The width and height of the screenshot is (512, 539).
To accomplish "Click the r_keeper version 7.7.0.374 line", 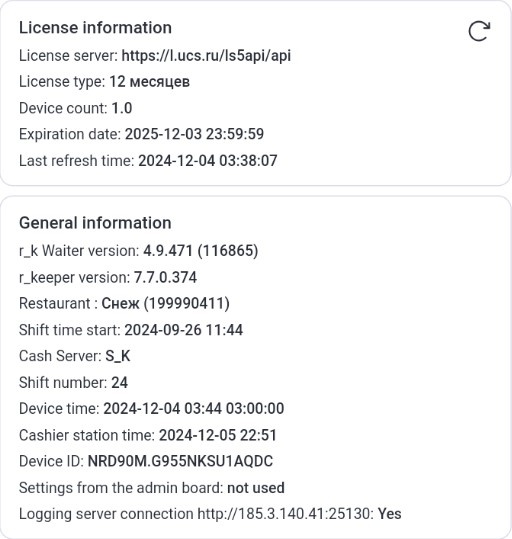I will point(108,277).
